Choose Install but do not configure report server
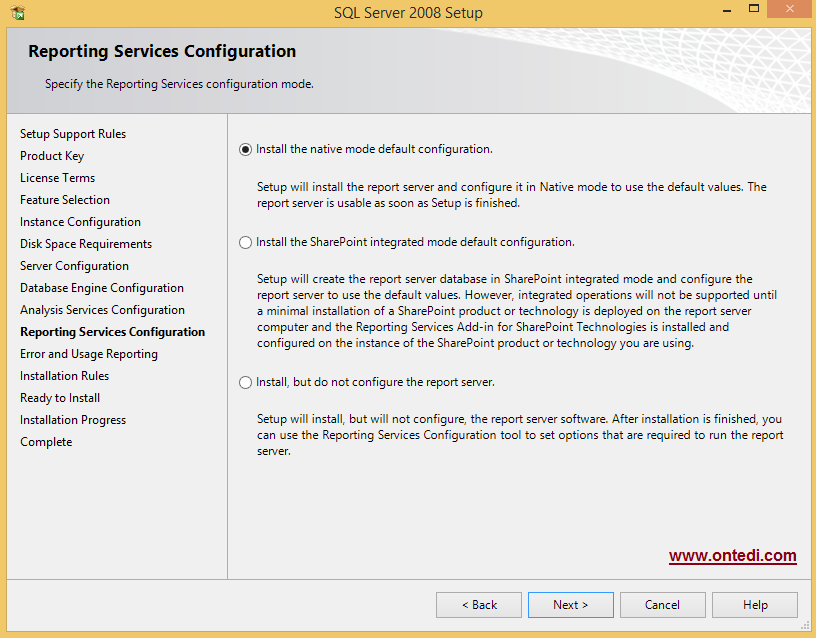Viewport: 816px width, 638px height. pos(245,382)
